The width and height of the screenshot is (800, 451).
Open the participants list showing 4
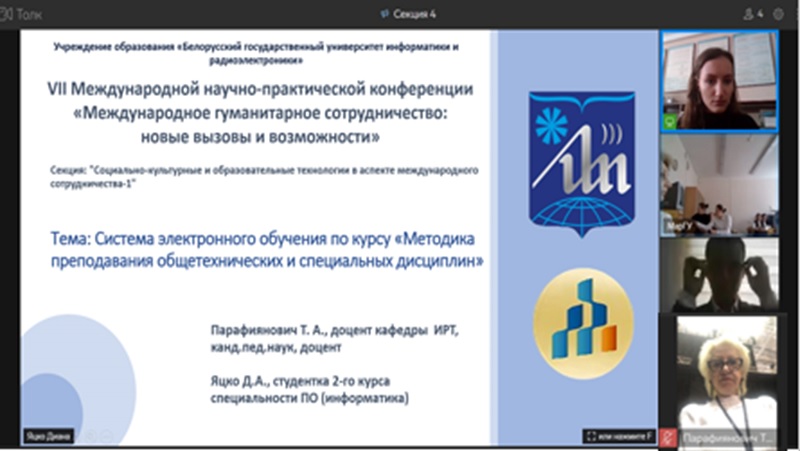(x=753, y=14)
